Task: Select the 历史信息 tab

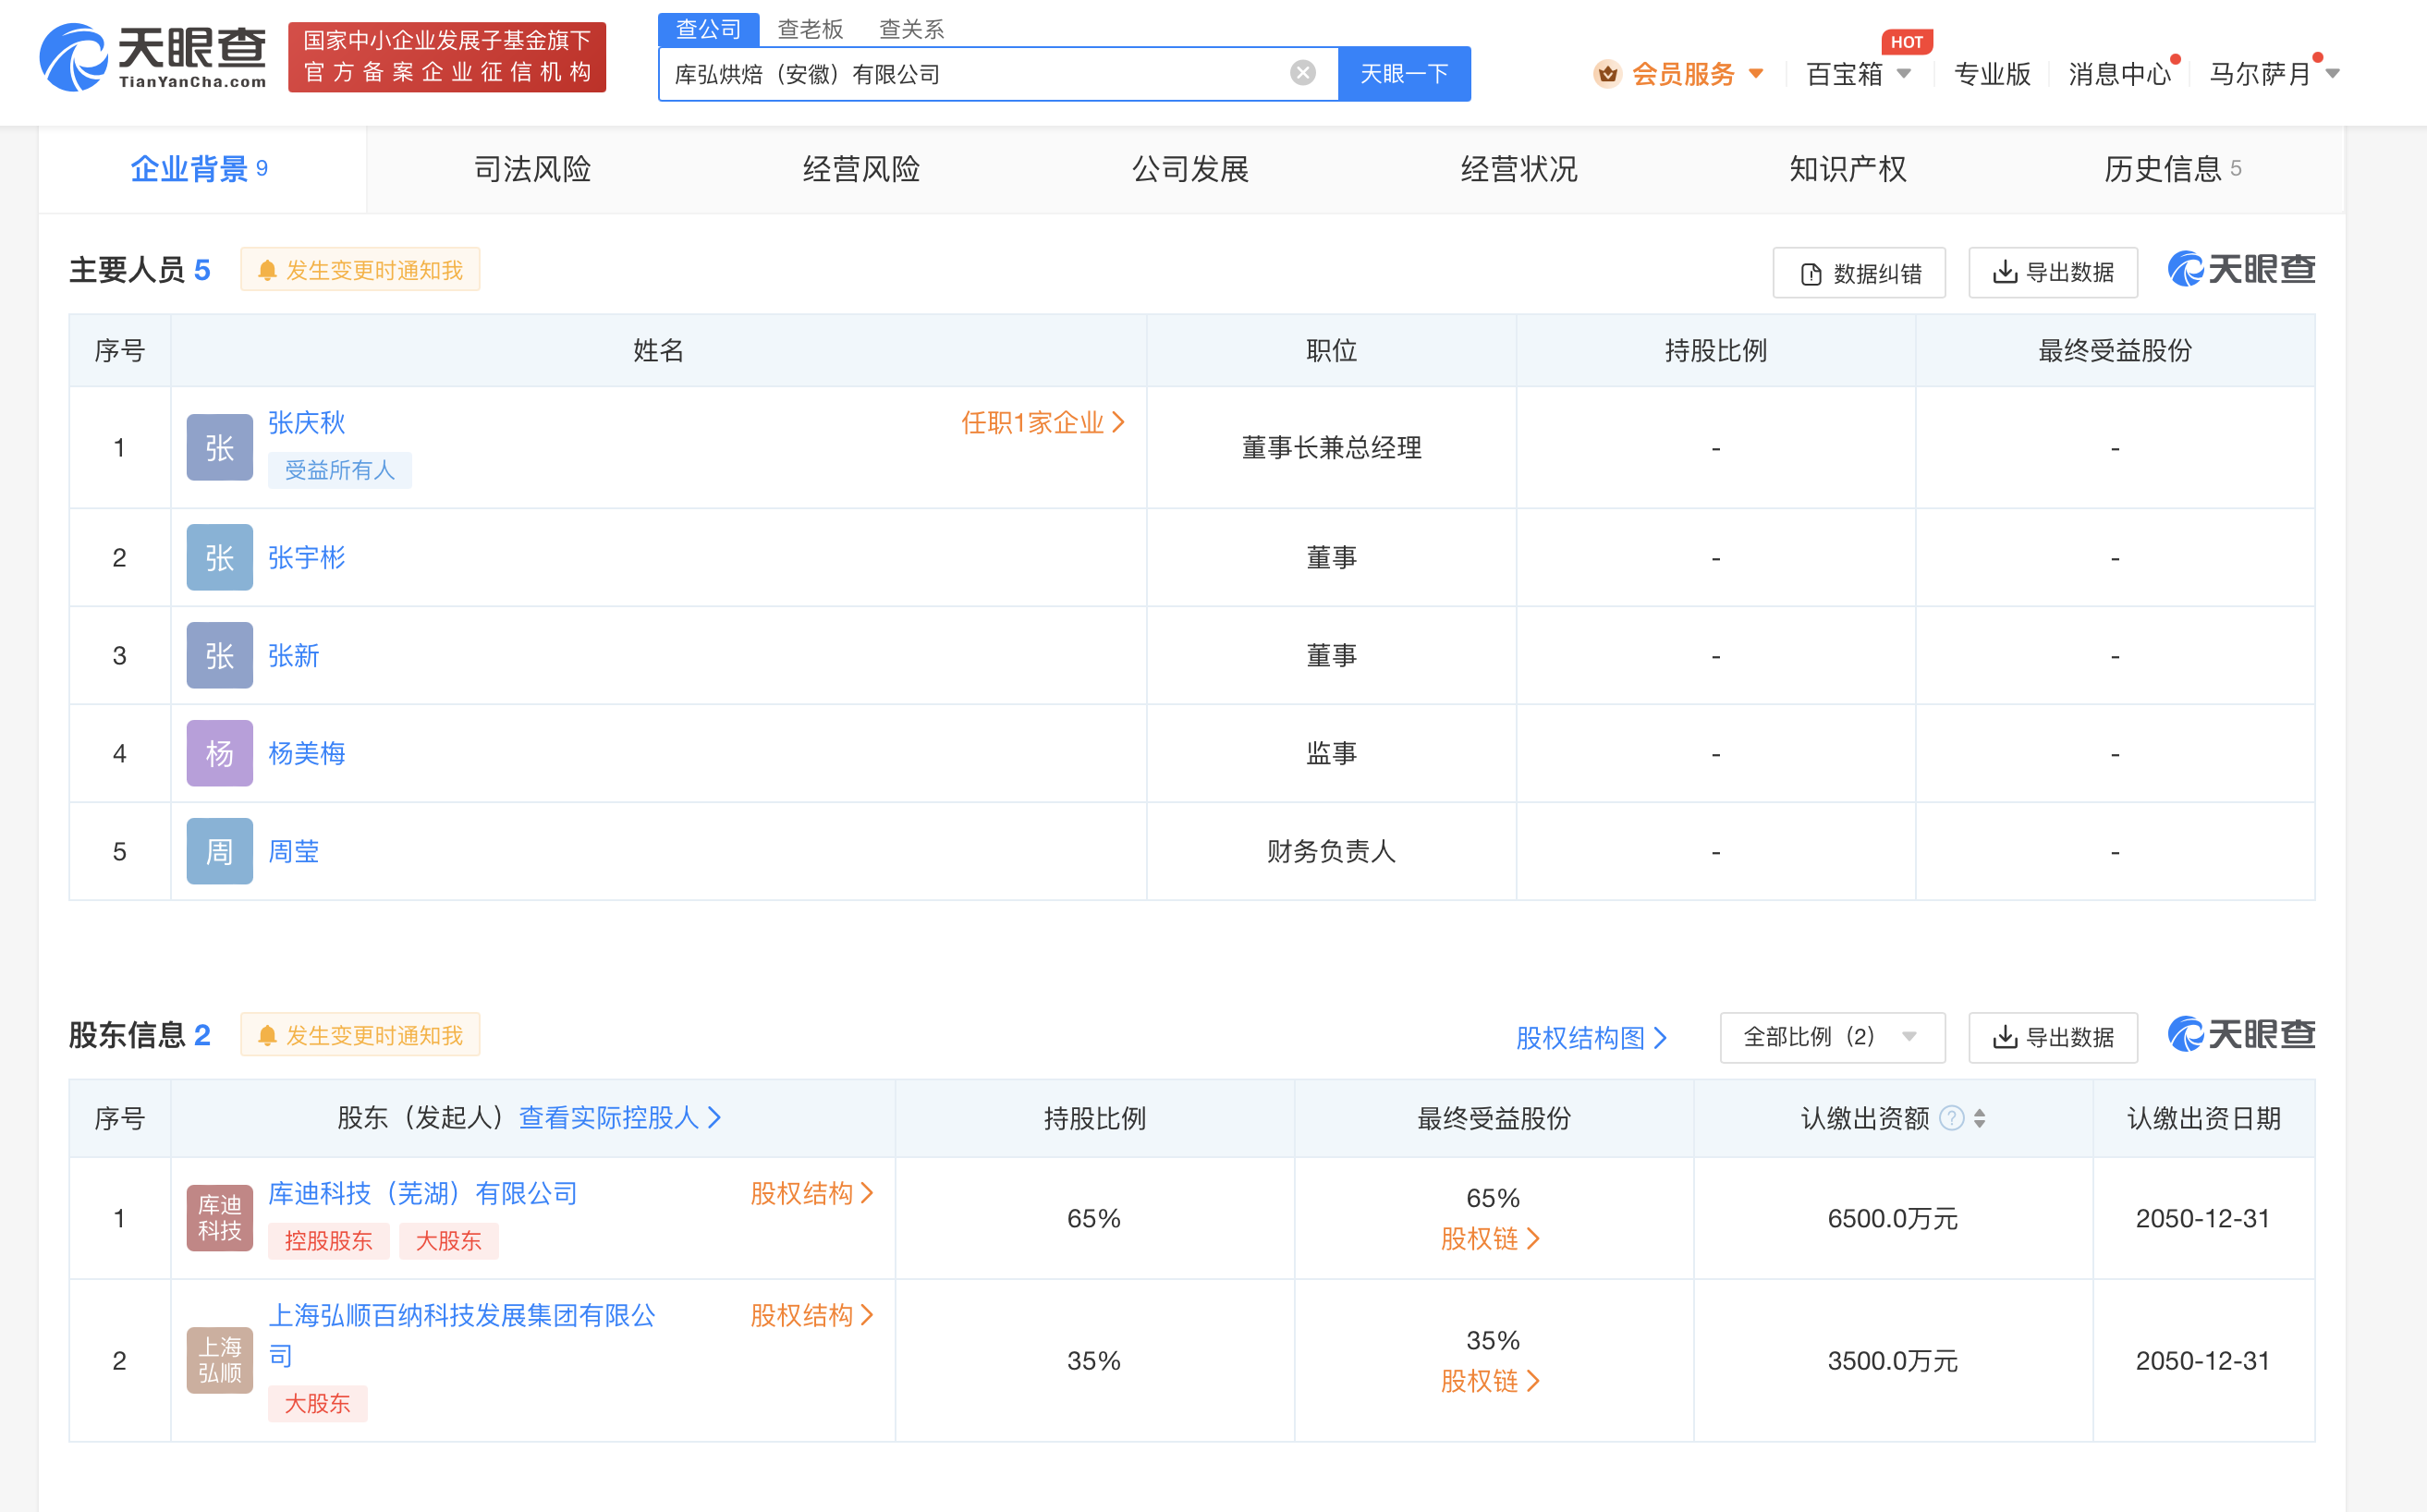Action: point(2172,169)
